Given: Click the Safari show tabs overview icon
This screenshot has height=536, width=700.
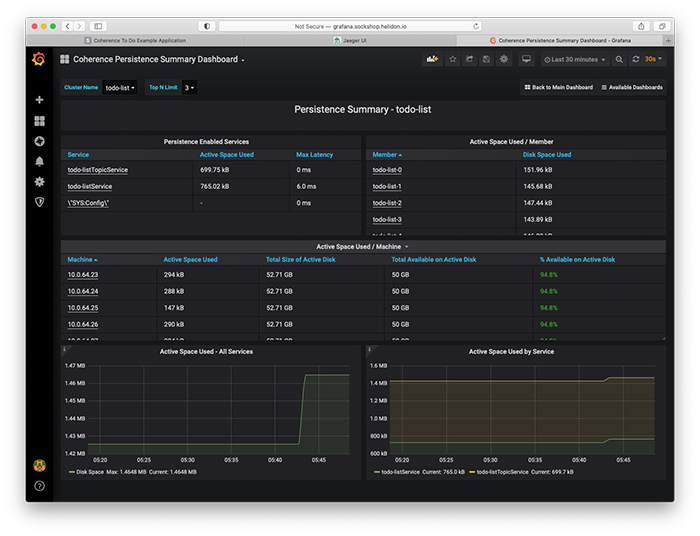Looking at the screenshot, I should 662,26.
